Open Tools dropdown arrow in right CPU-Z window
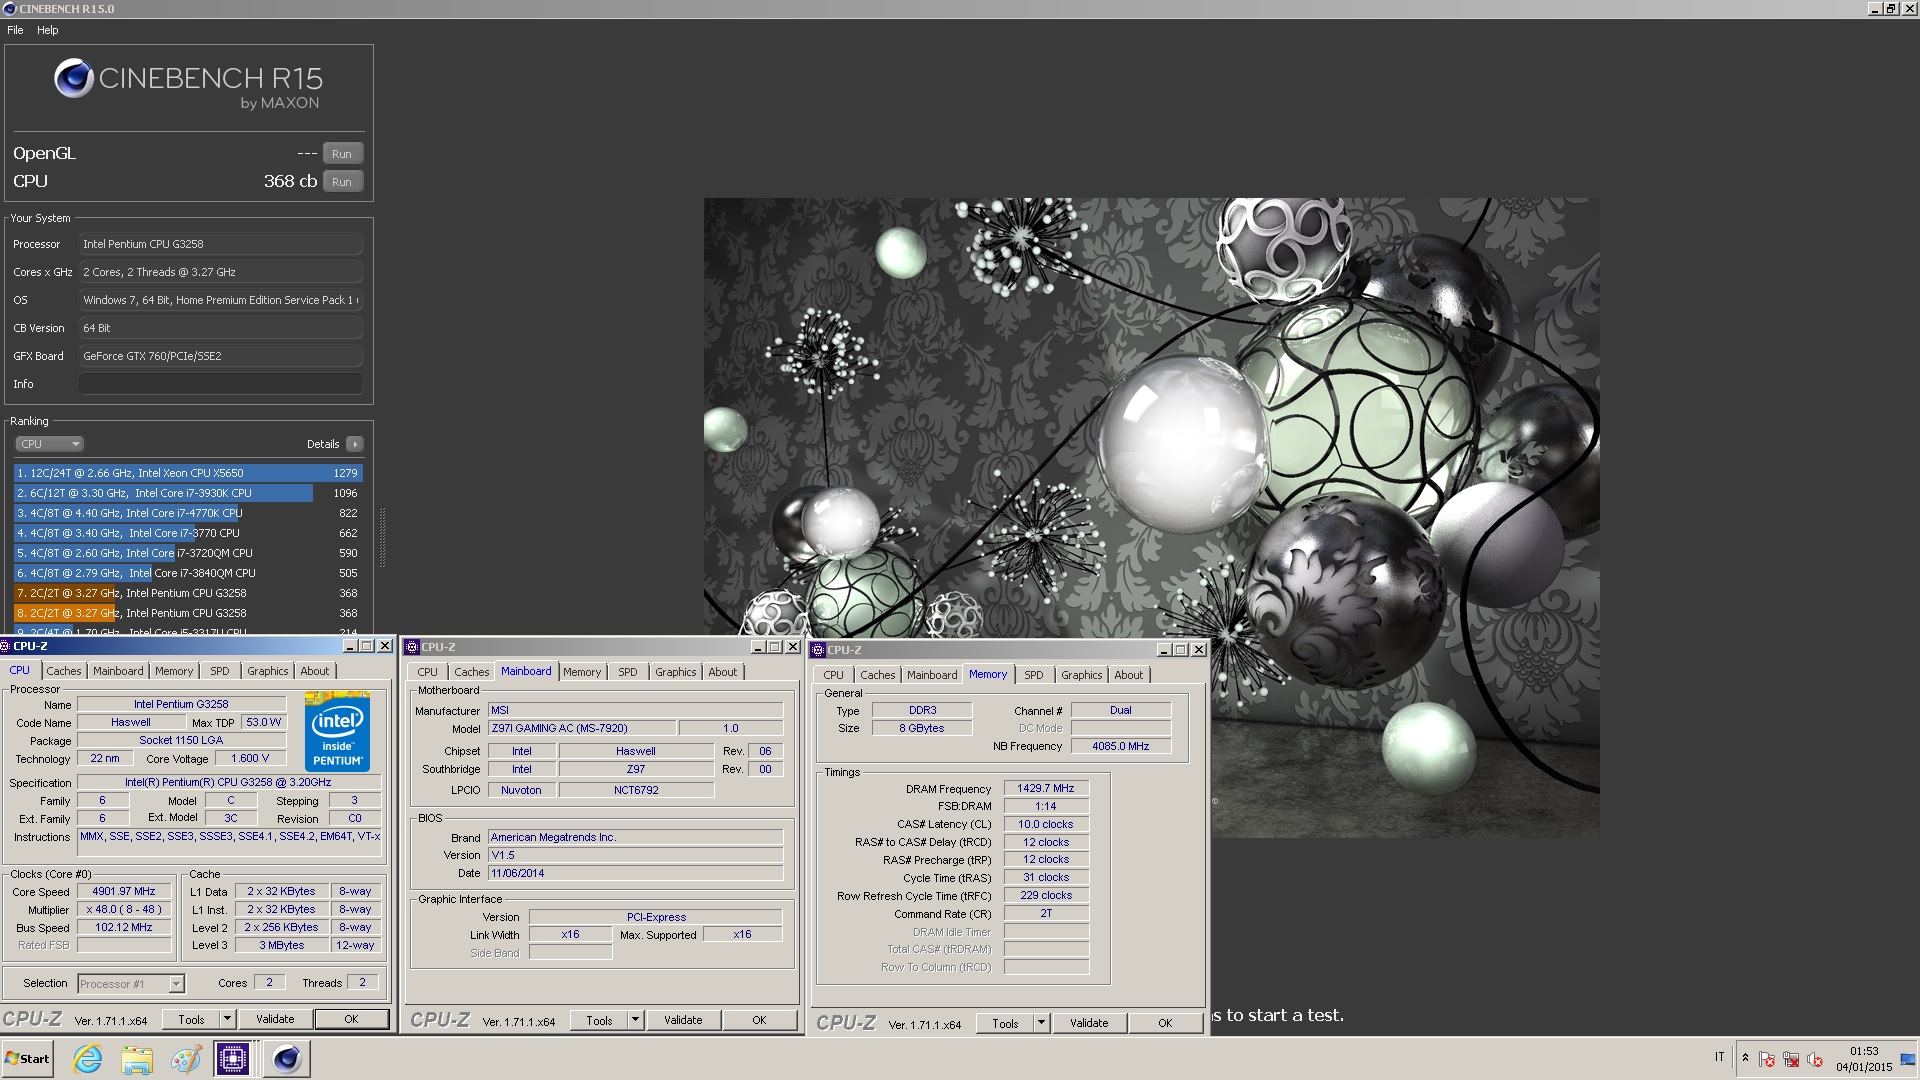 point(1041,1023)
